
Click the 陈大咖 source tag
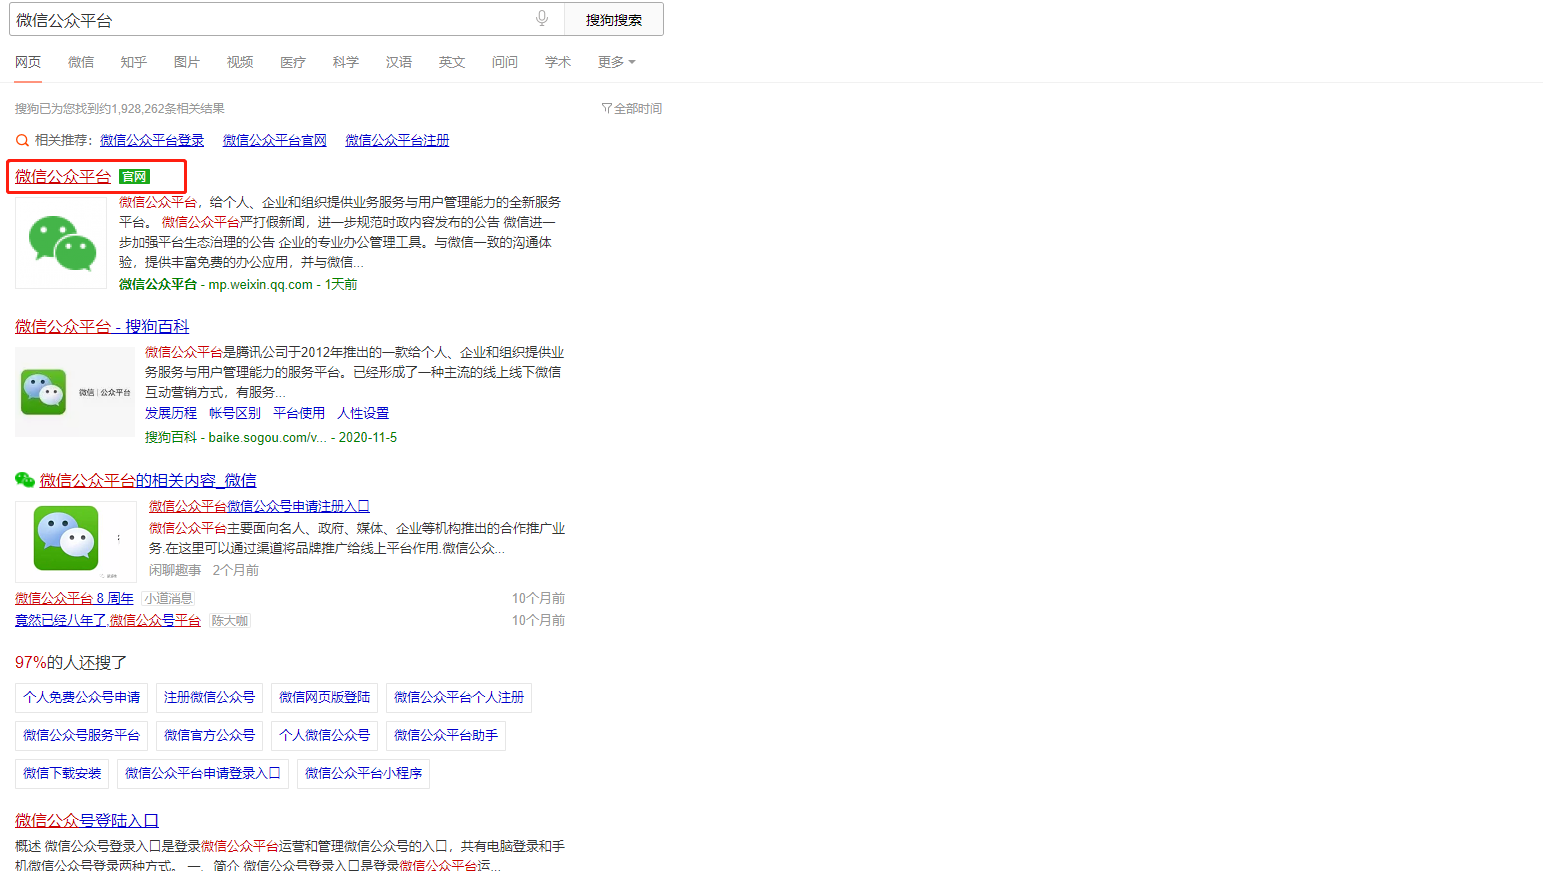coord(230,620)
